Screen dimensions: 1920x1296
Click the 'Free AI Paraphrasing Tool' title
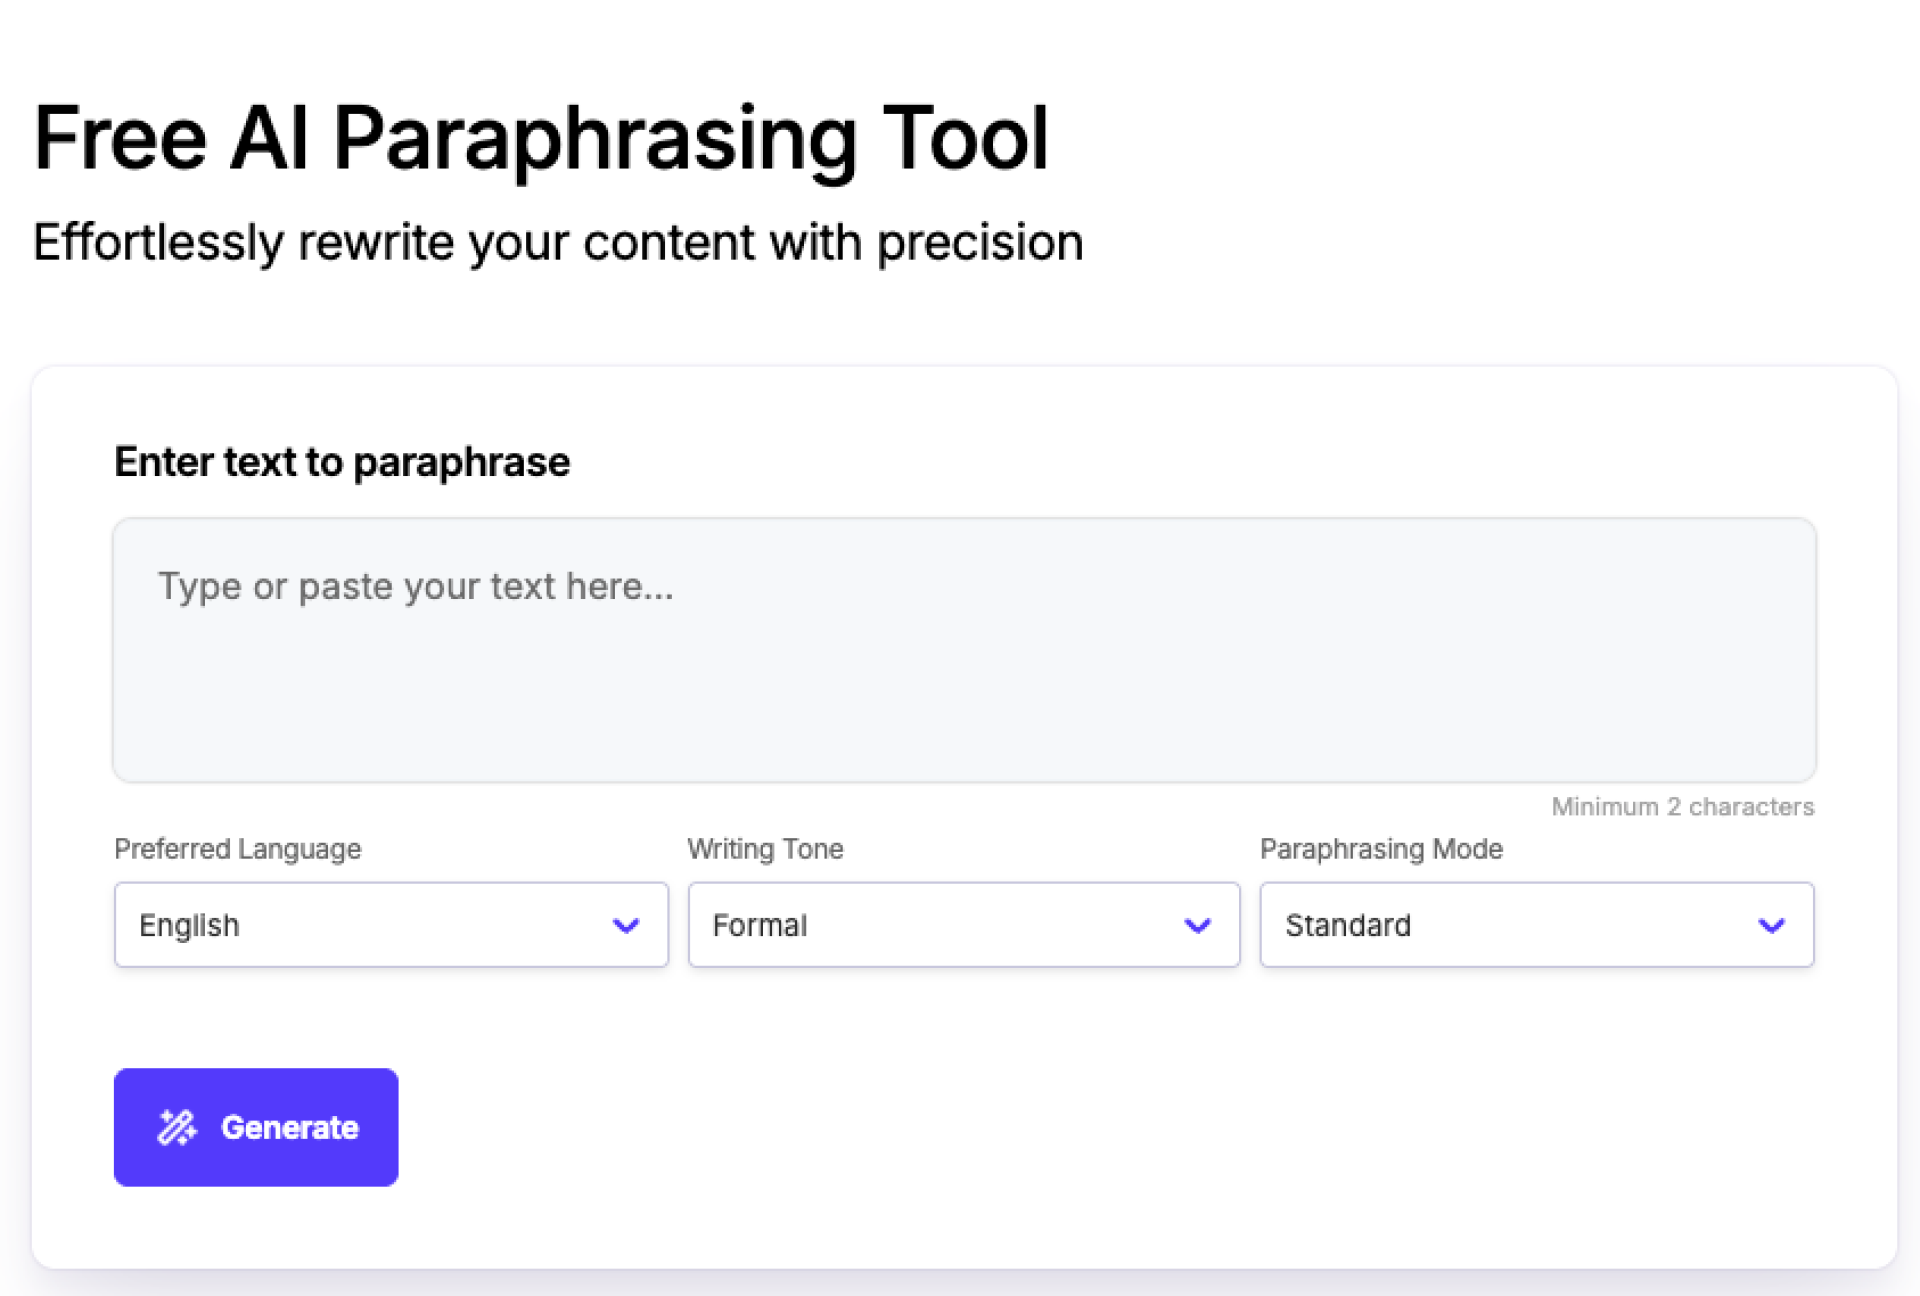click(541, 139)
